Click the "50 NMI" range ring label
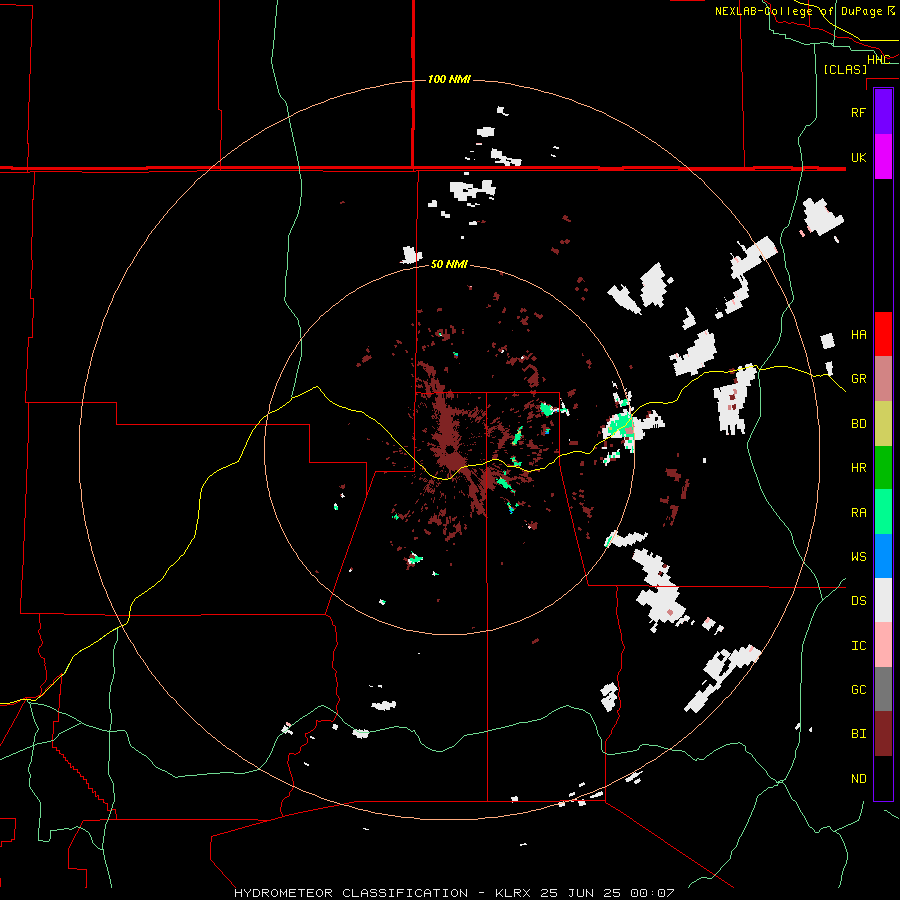Screen dimensions: 900x900 pyautogui.click(x=449, y=264)
